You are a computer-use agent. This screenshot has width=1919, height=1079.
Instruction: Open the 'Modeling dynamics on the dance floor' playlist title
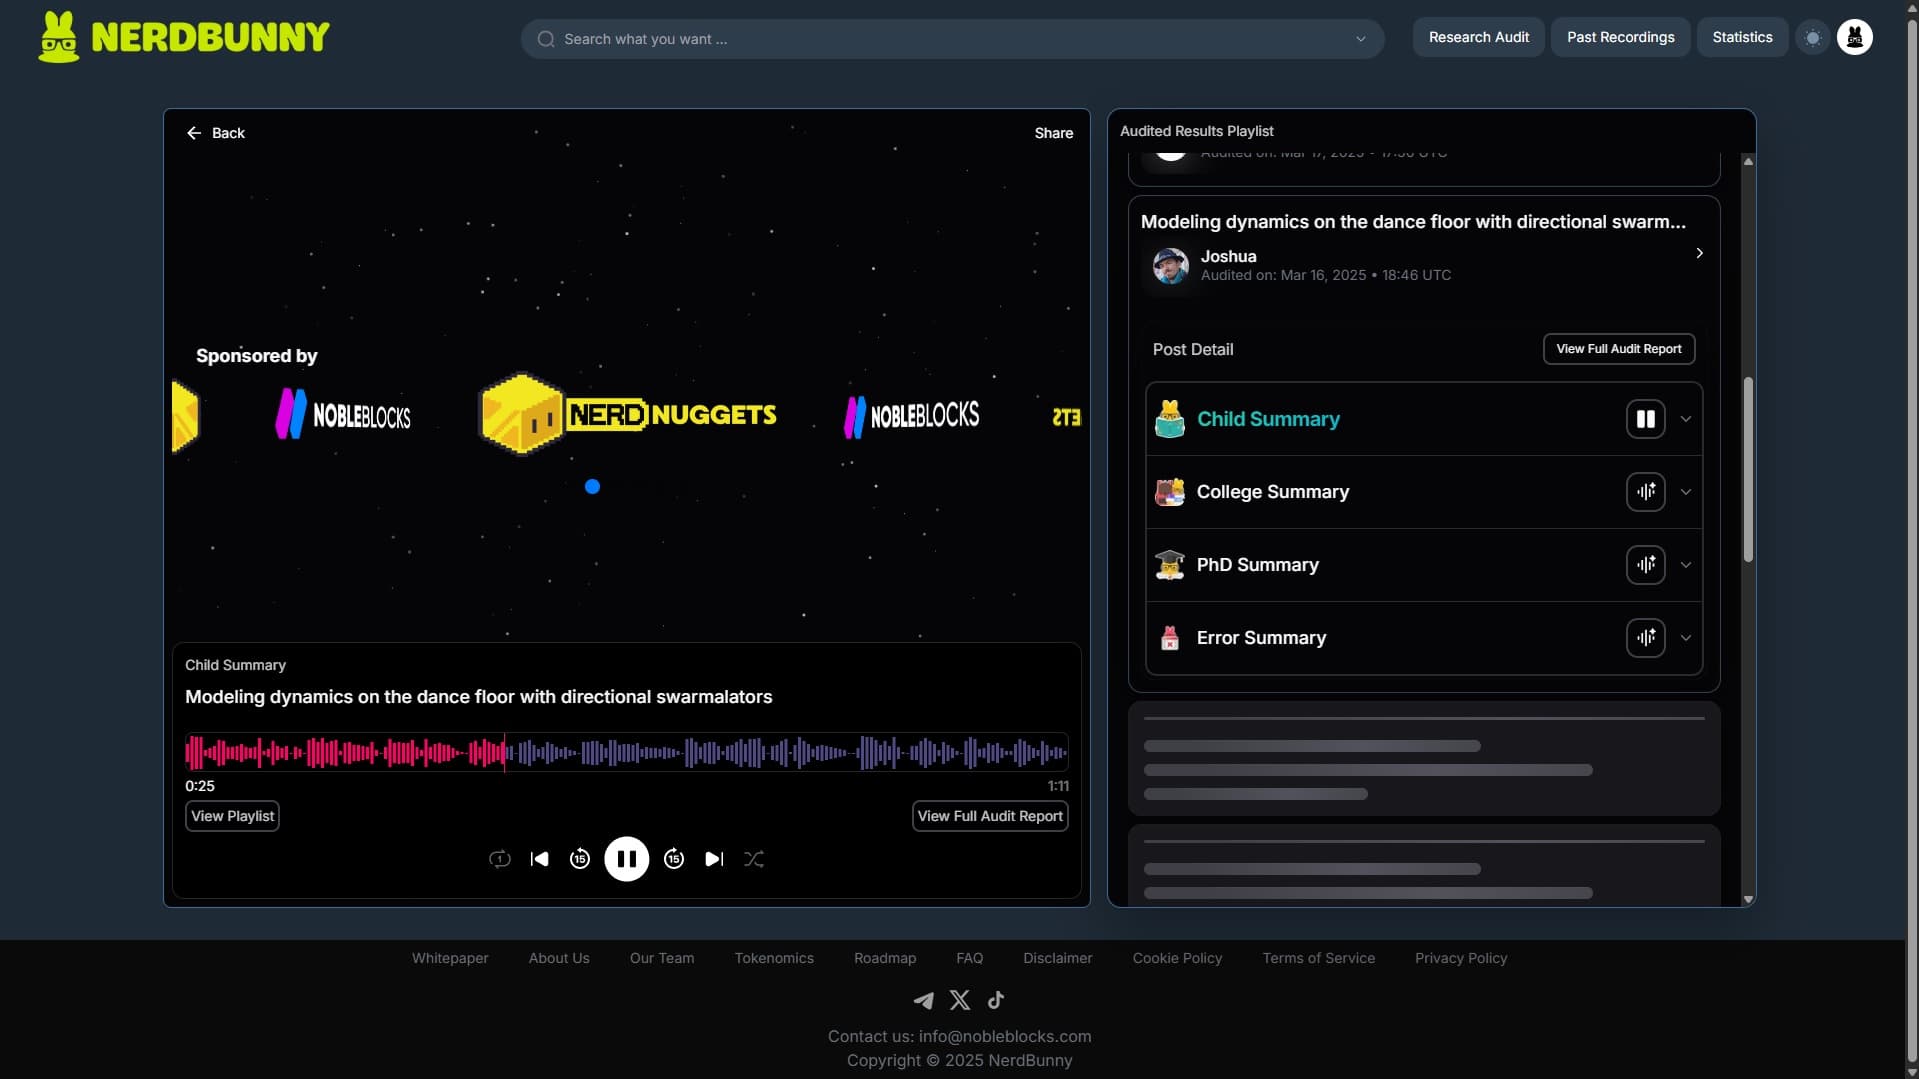coord(1412,222)
